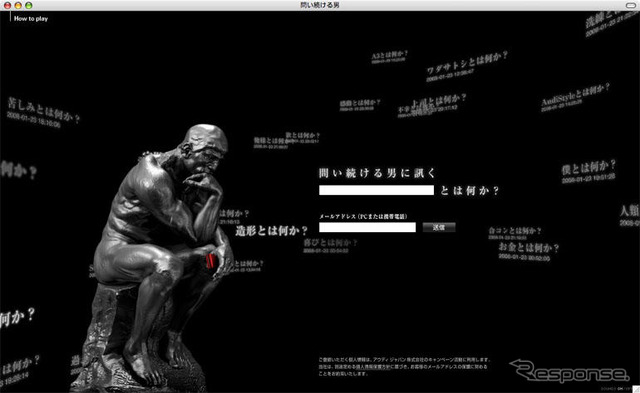The height and width of the screenshot is (393, 640).
Task: Click the question field before とは何か？
Action: click(376, 190)
